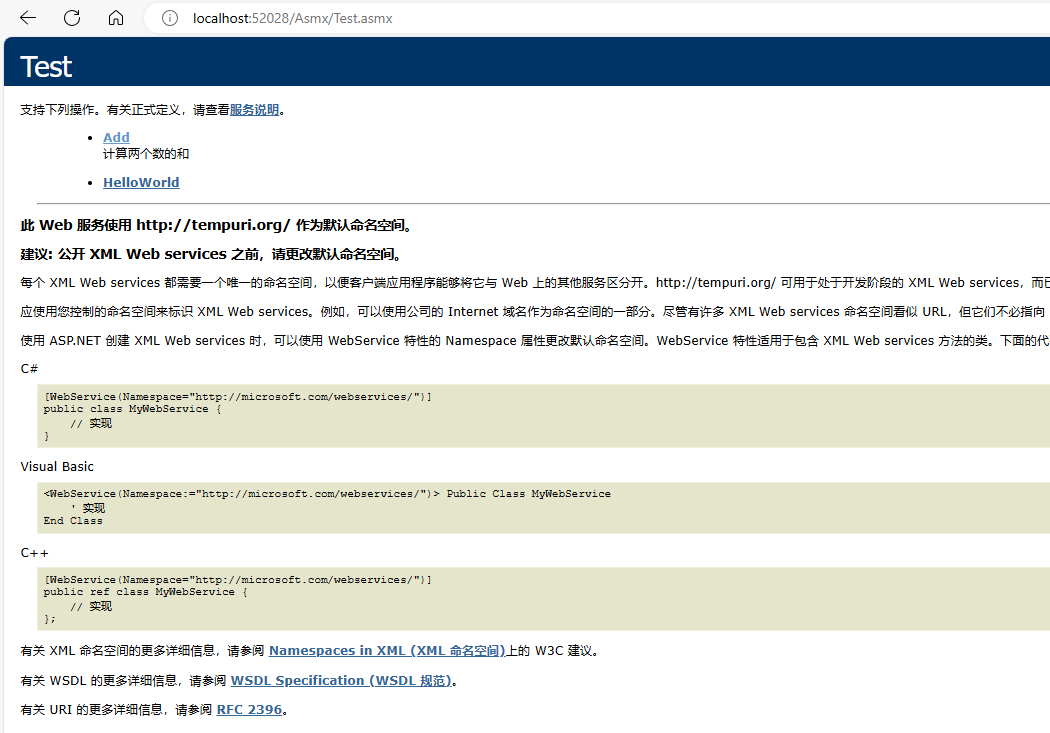View site information icon in address bar
Screen dimensions: 1050x733
pos(170,18)
